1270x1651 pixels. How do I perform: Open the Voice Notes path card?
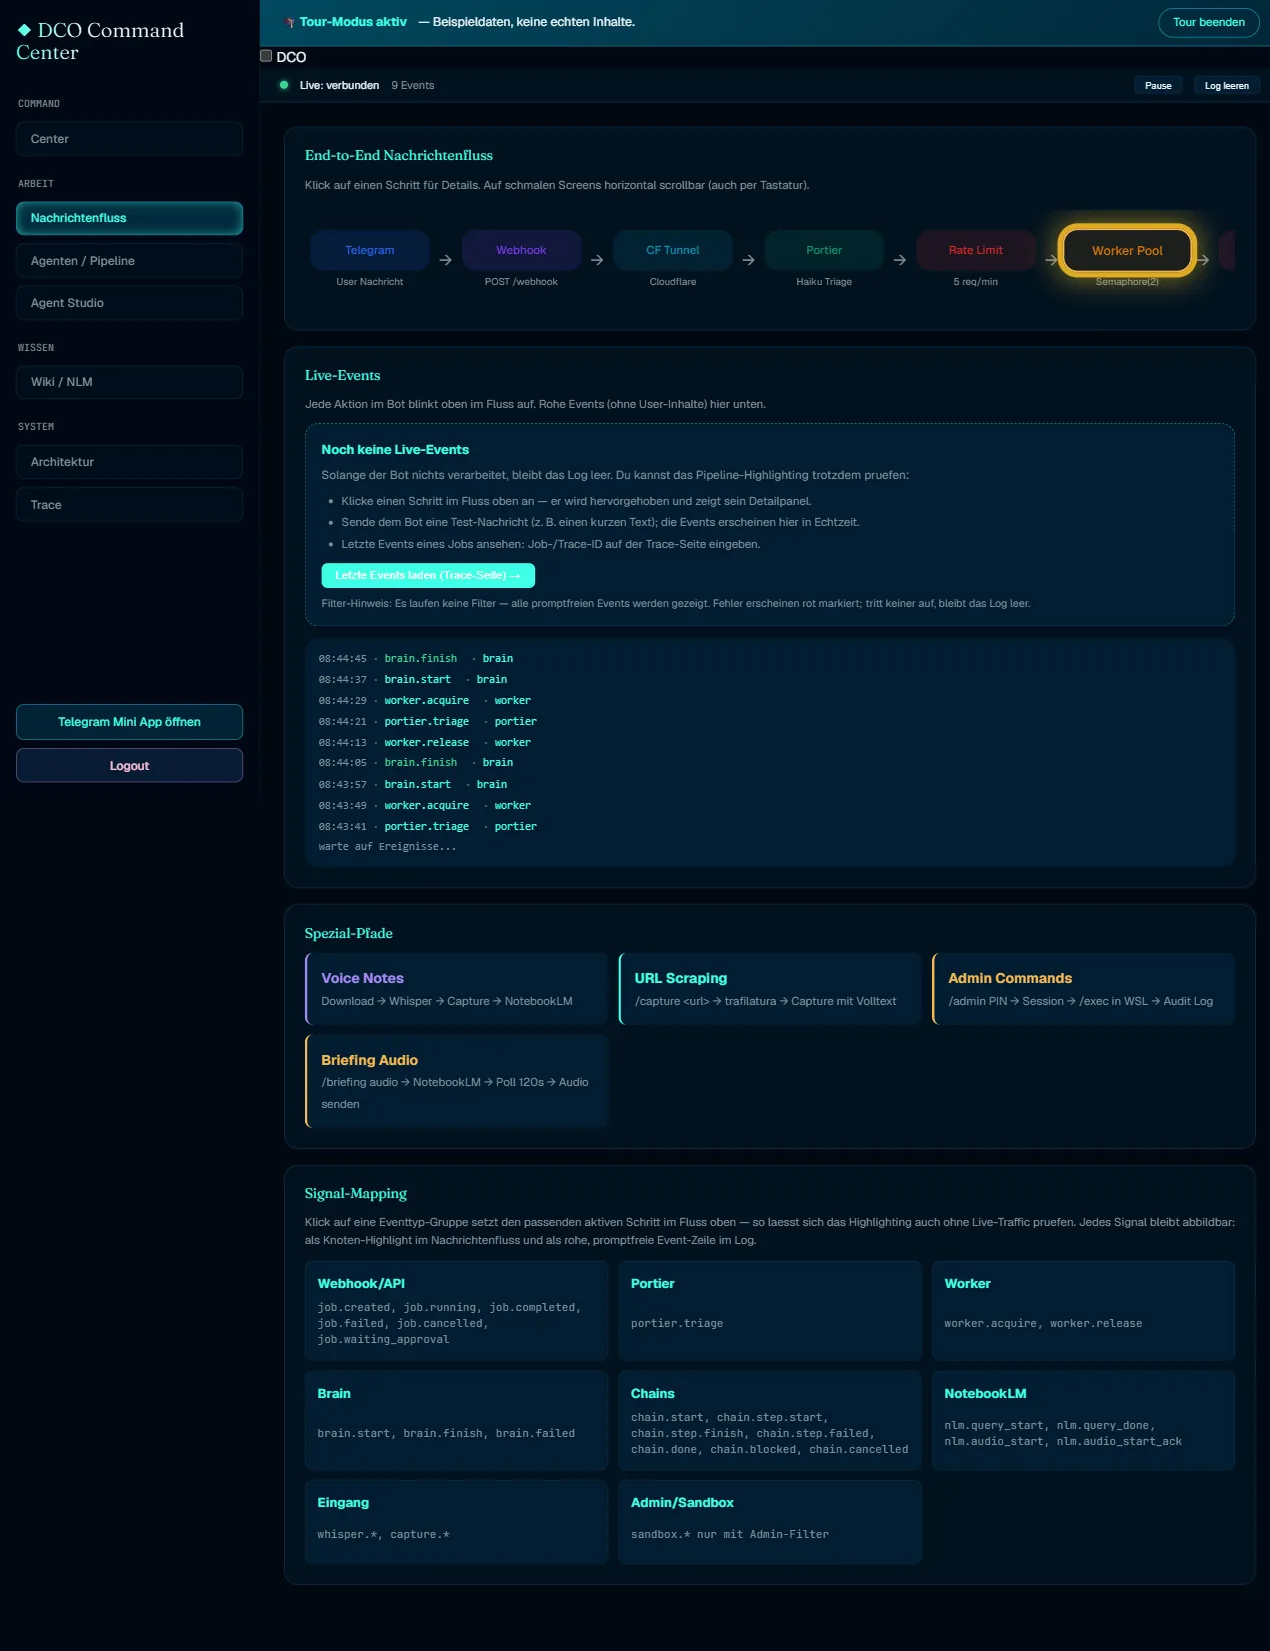pyautogui.click(x=456, y=989)
